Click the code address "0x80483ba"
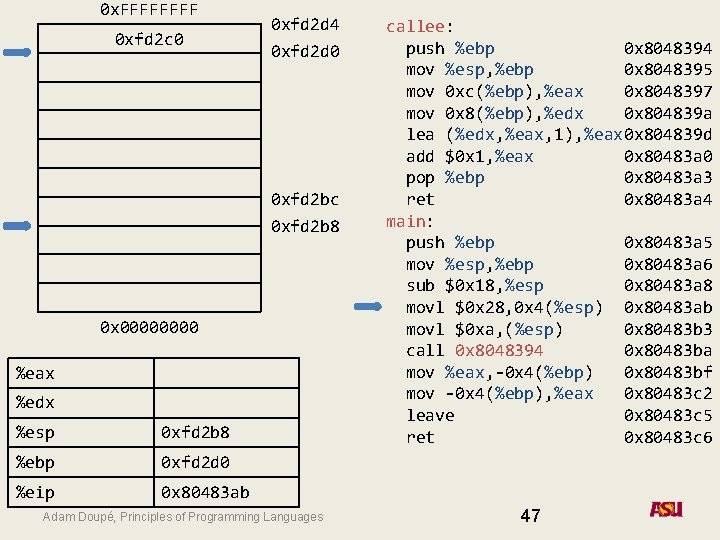 tap(668, 351)
